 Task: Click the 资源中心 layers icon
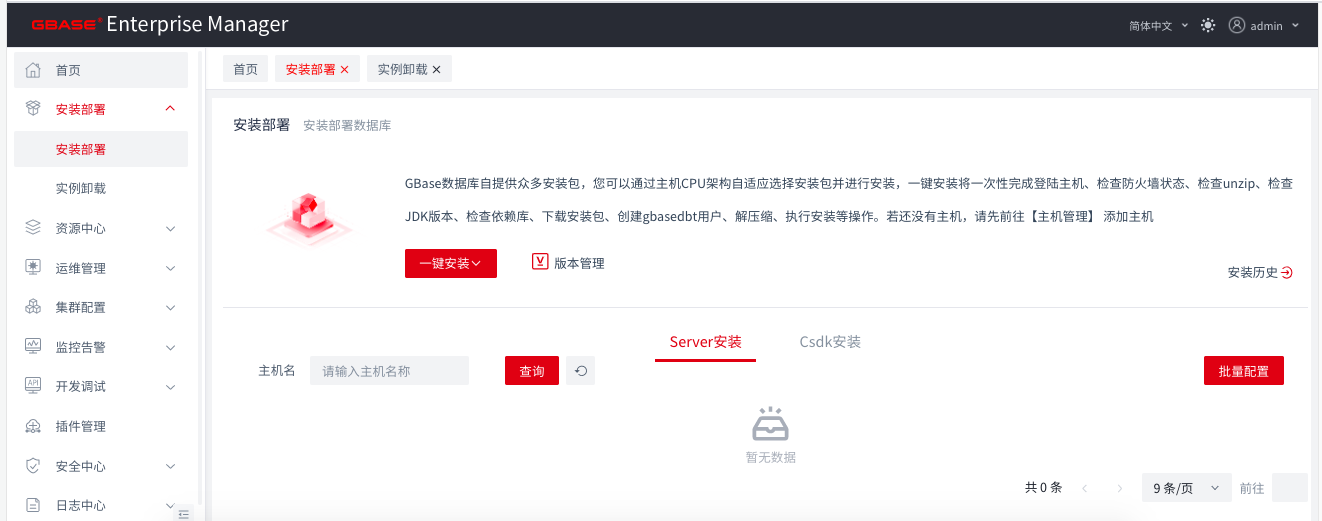pyautogui.click(x=33, y=228)
